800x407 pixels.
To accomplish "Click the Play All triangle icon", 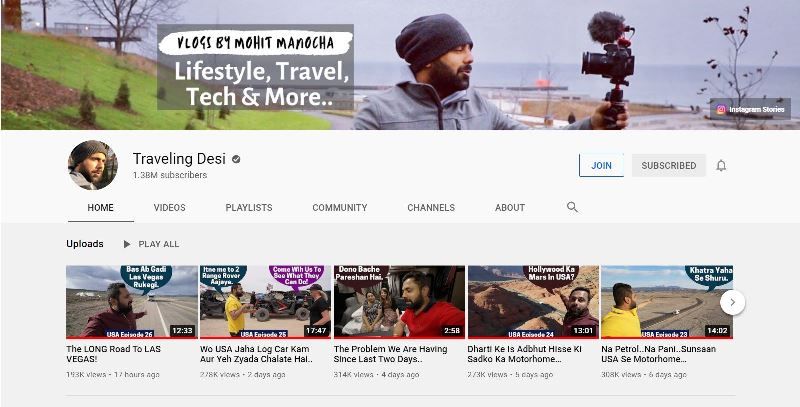I will (x=127, y=244).
